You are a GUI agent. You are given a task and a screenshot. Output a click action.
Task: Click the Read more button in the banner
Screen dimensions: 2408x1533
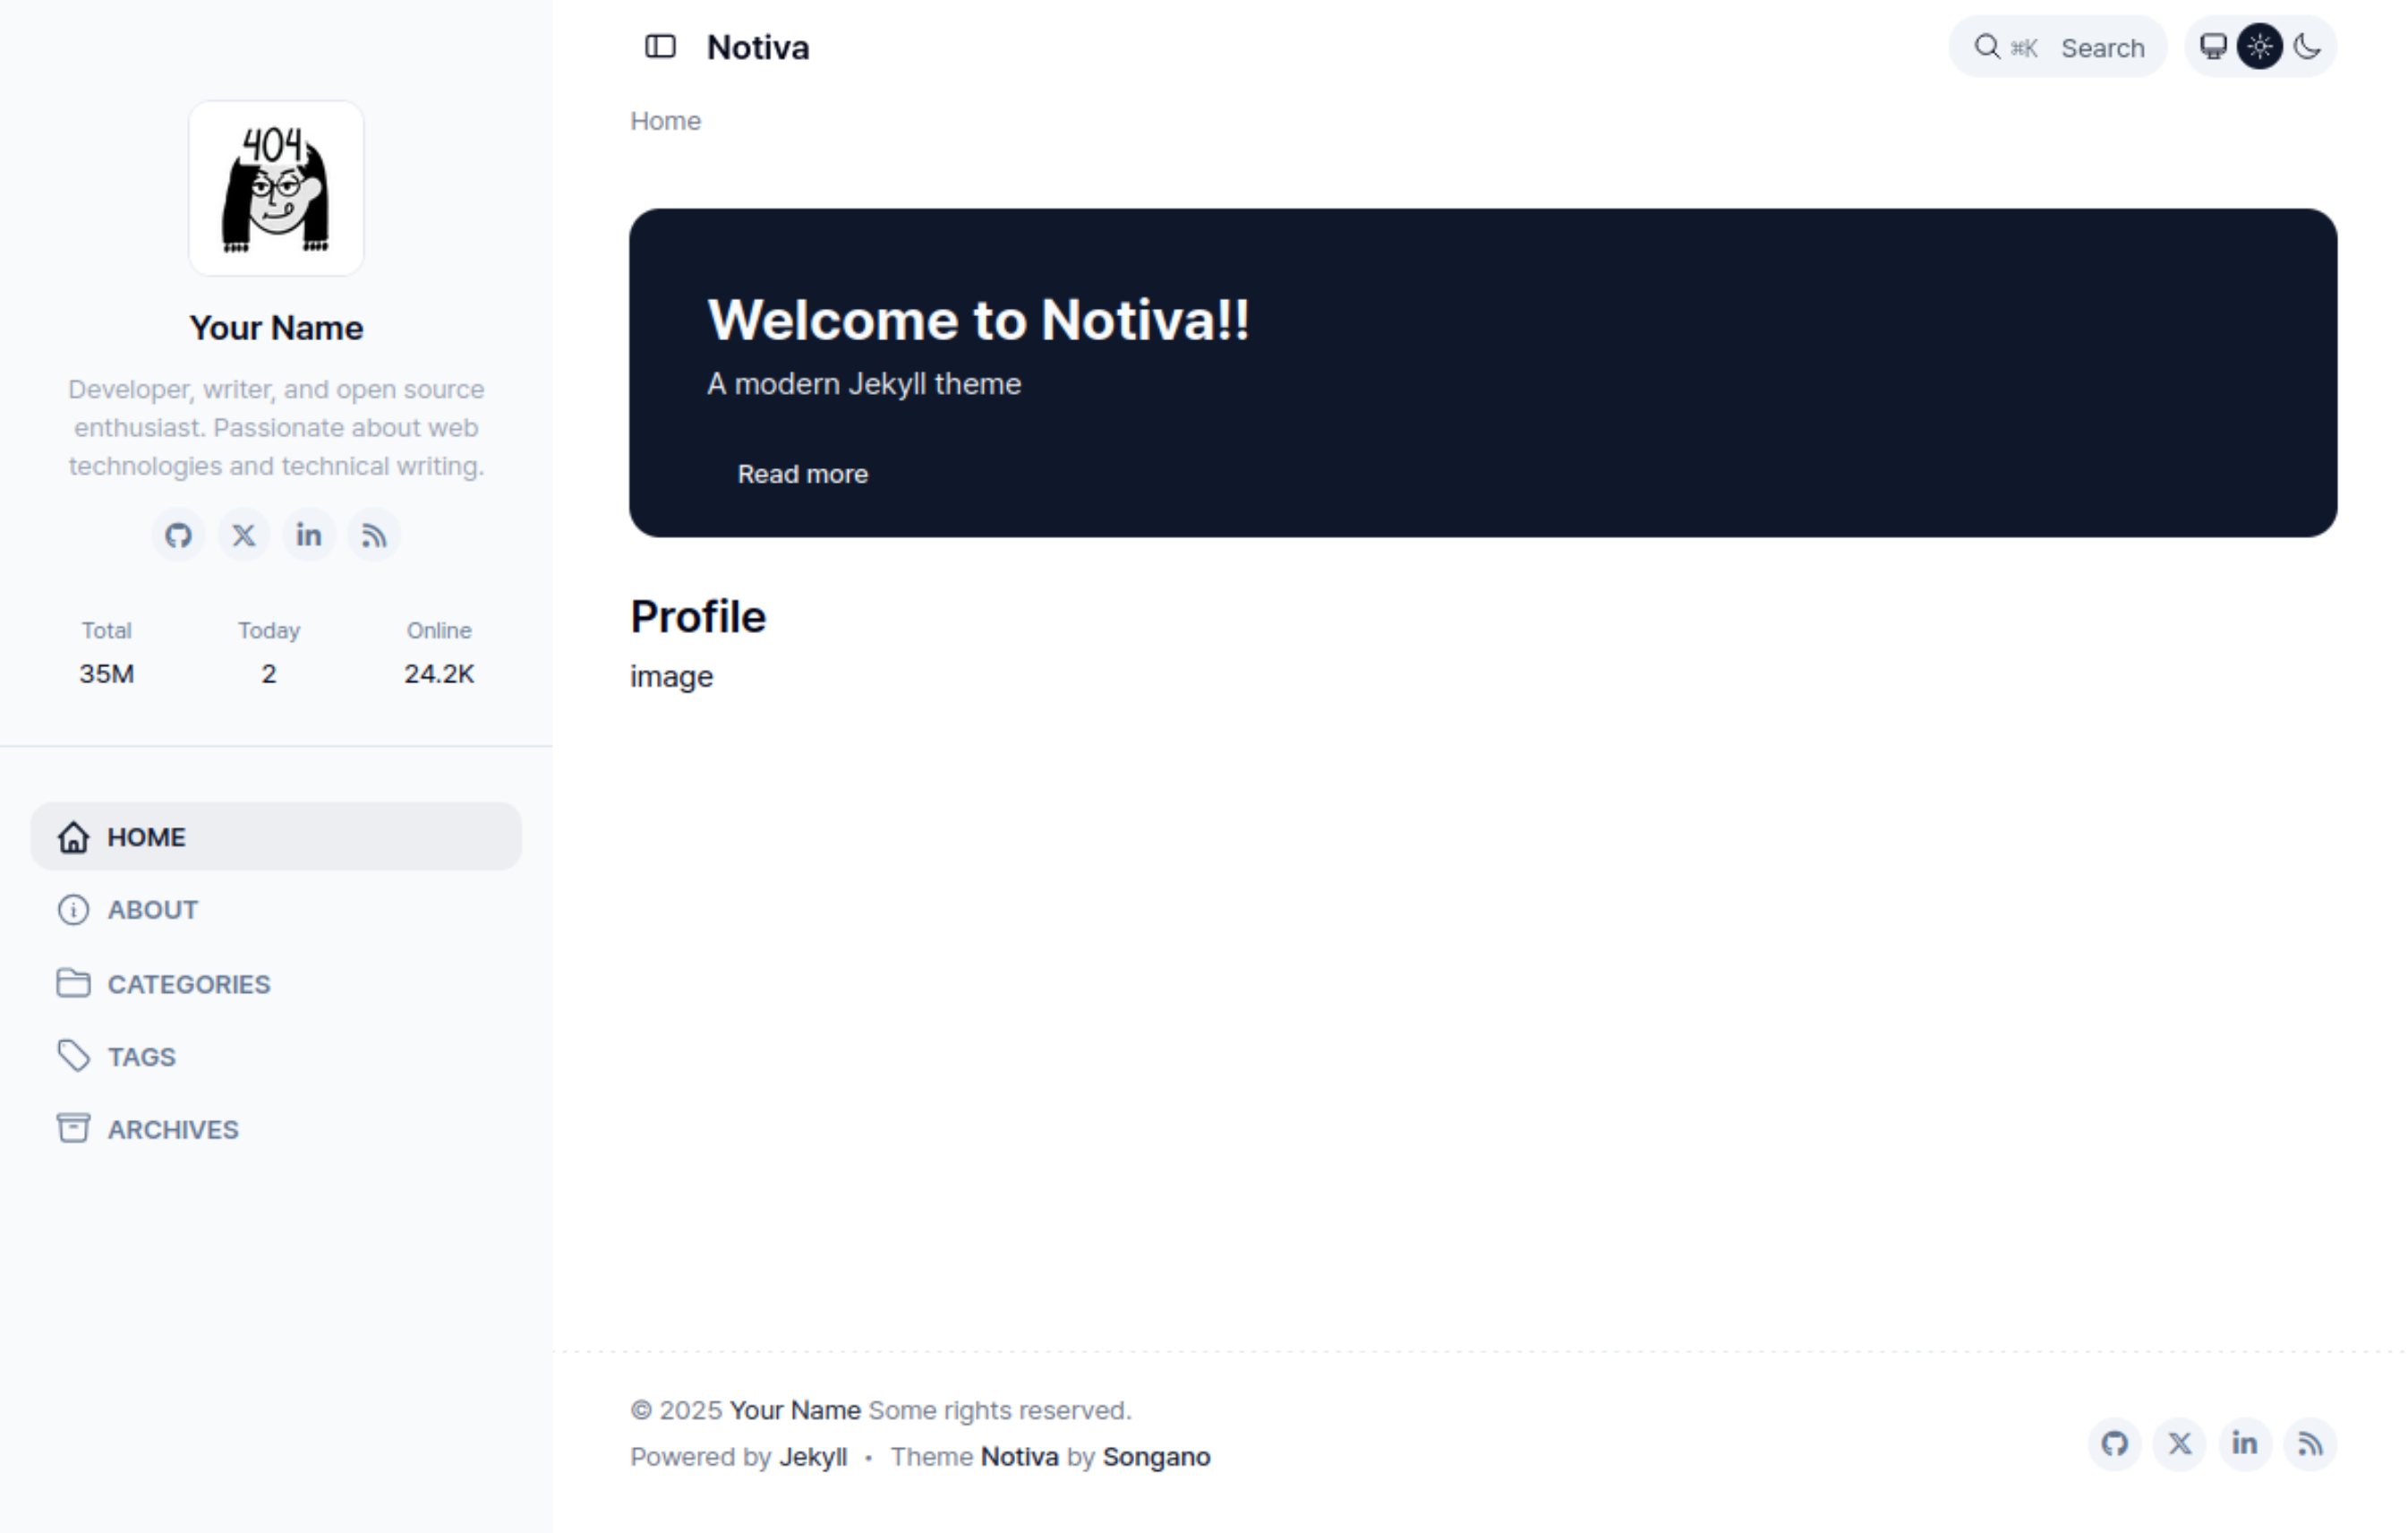(802, 474)
